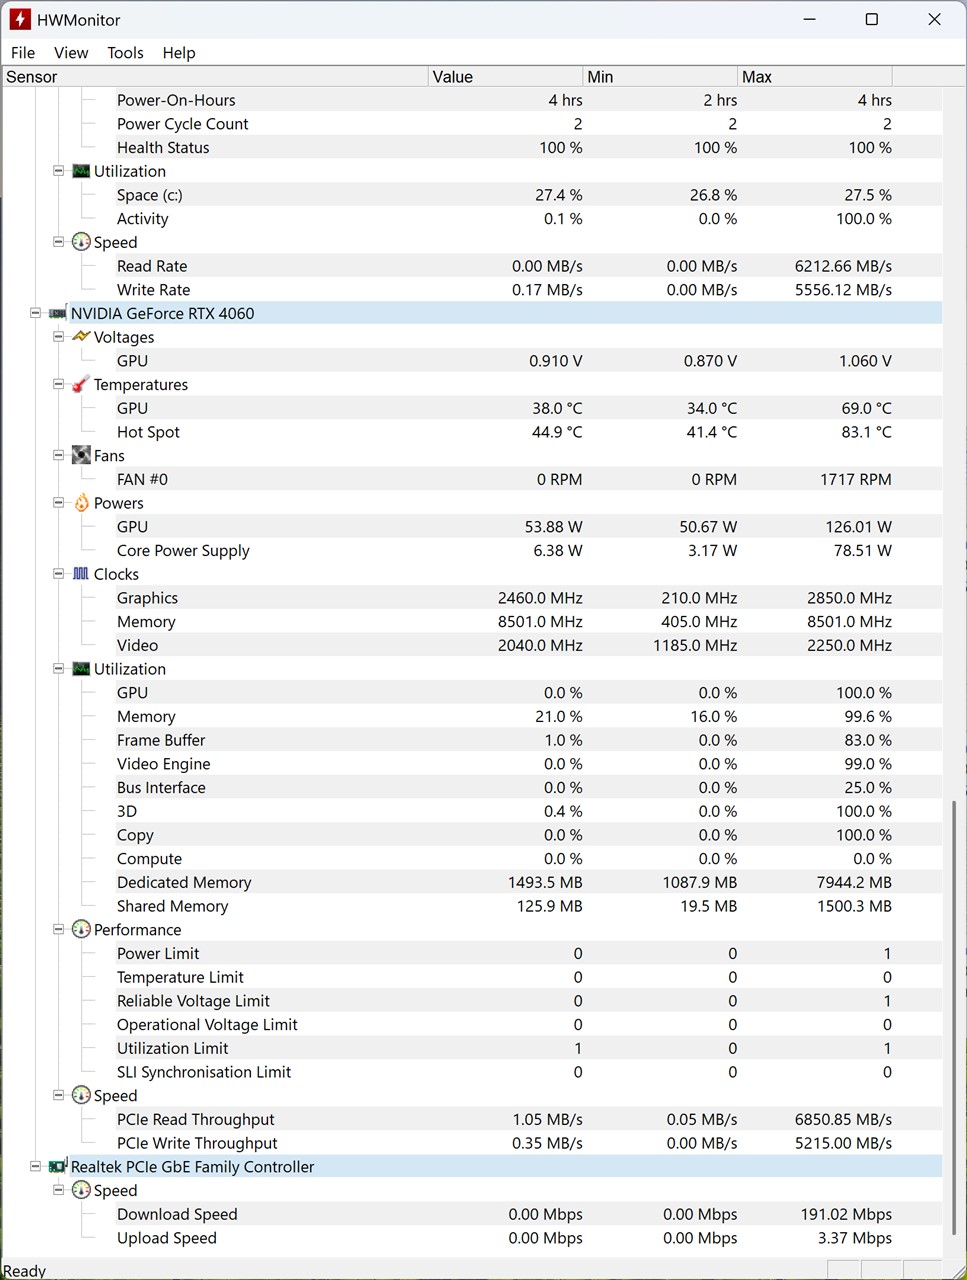Image resolution: width=967 pixels, height=1280 pixels.
Task: Click the Max column header
Action: point(814,77)
